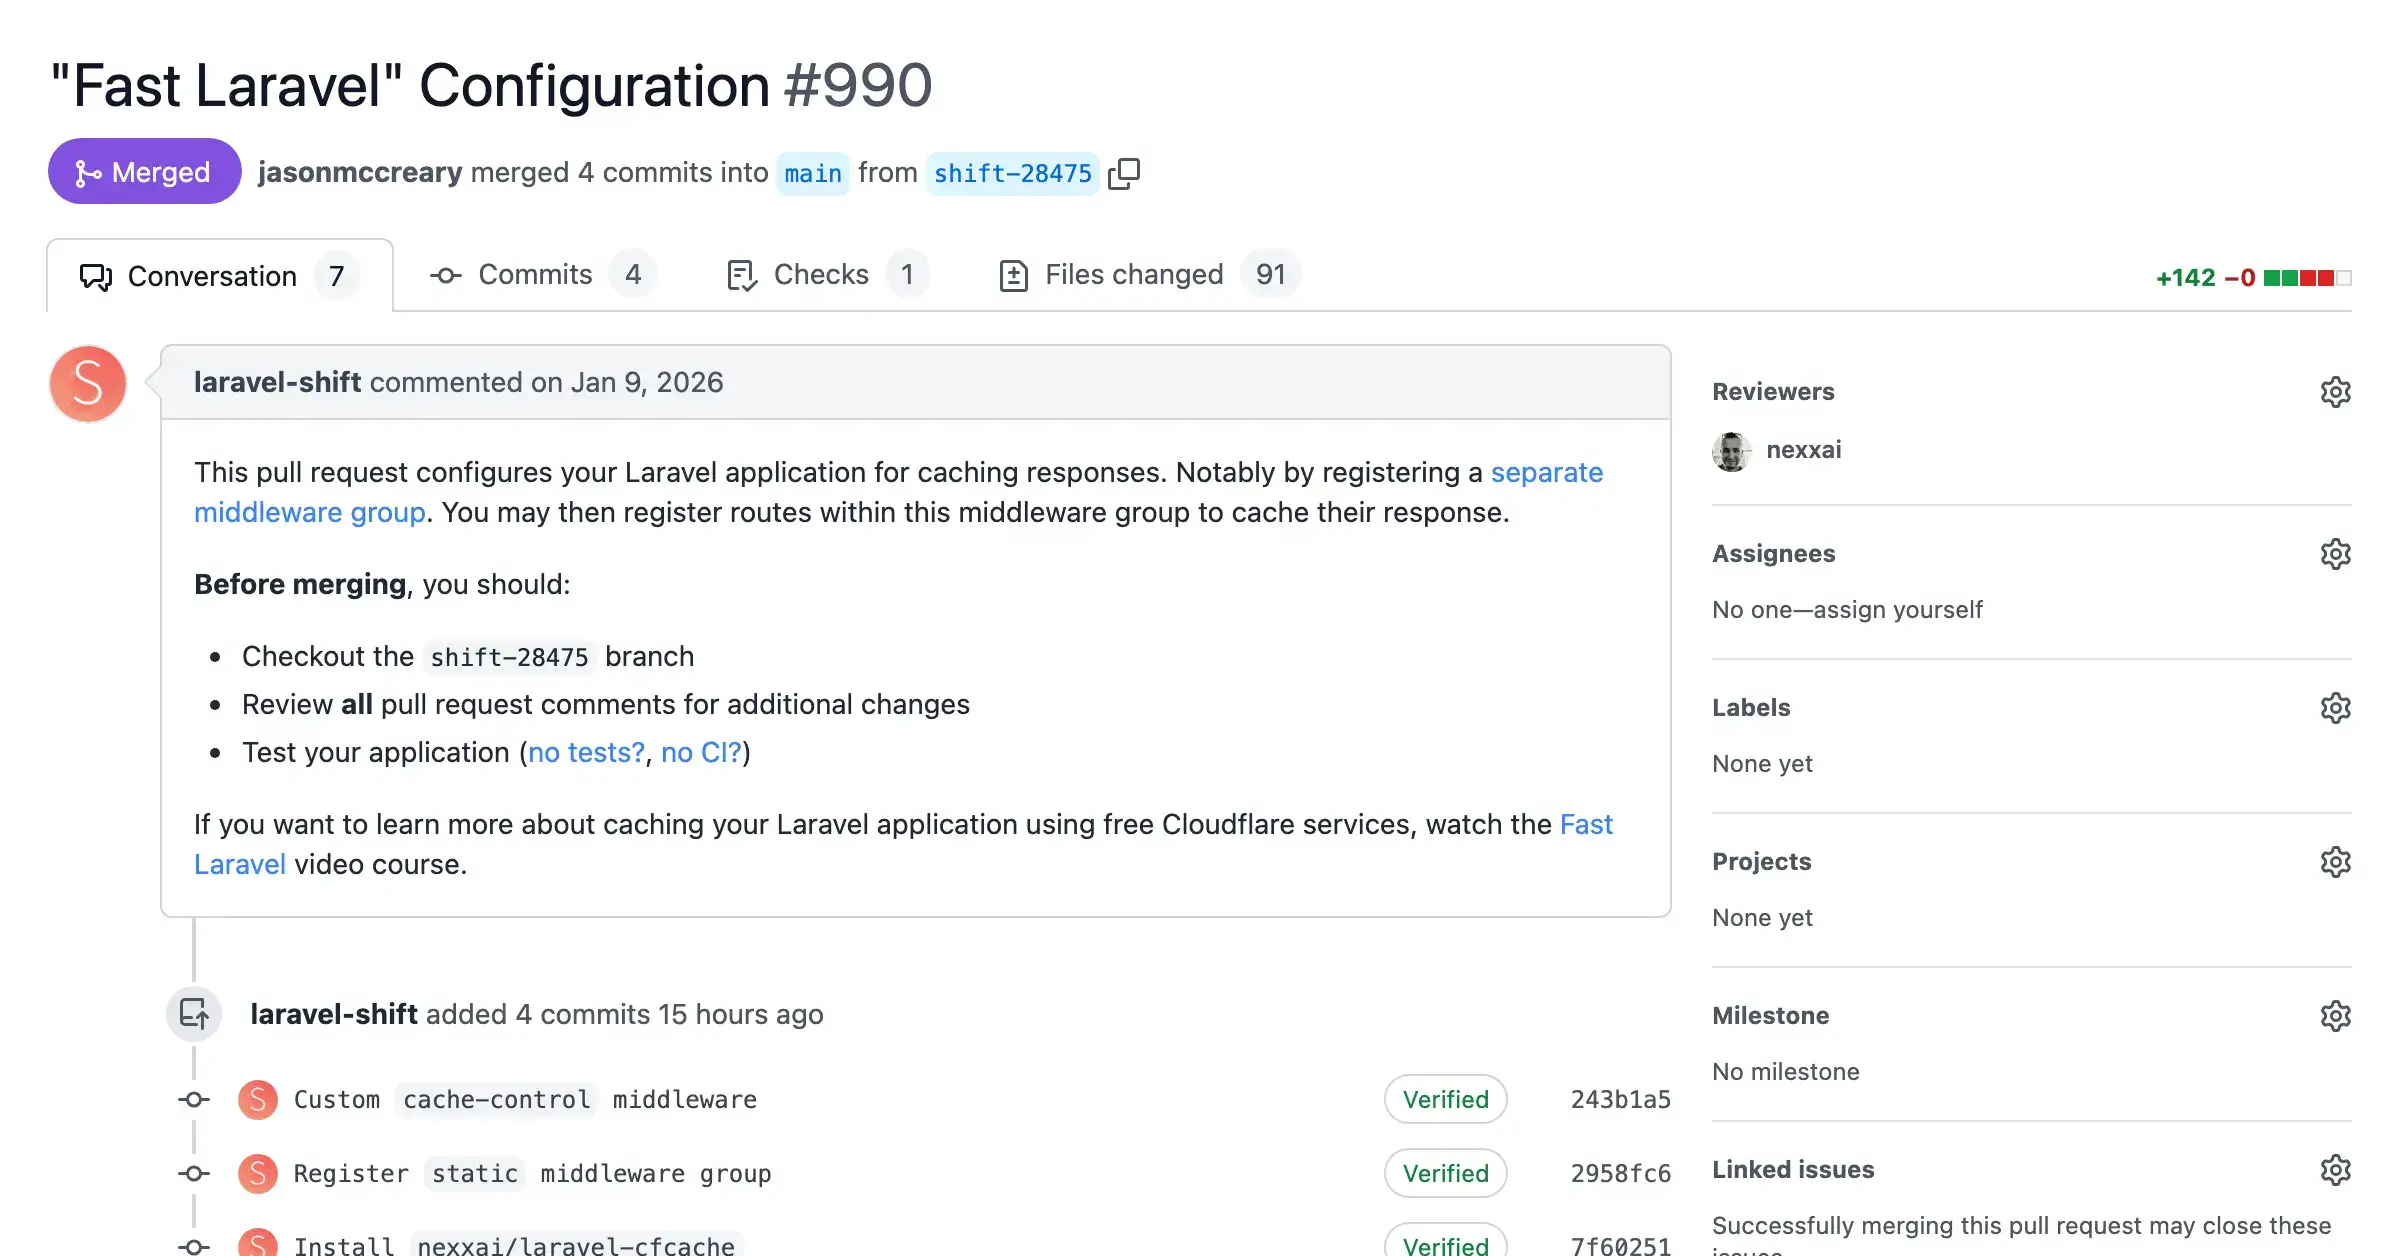
Task: Open the Projects settings gear
Action: click(2336, 861)
